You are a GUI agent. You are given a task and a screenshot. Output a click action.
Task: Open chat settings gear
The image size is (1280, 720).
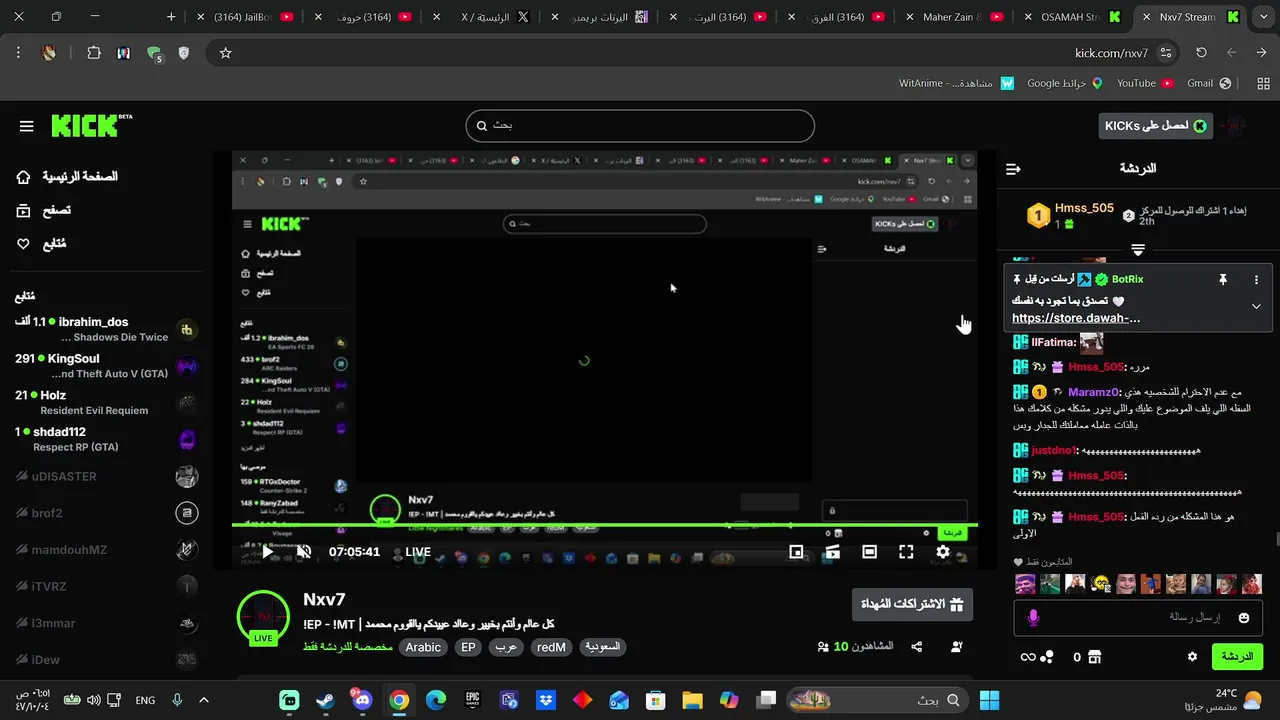1192,657
